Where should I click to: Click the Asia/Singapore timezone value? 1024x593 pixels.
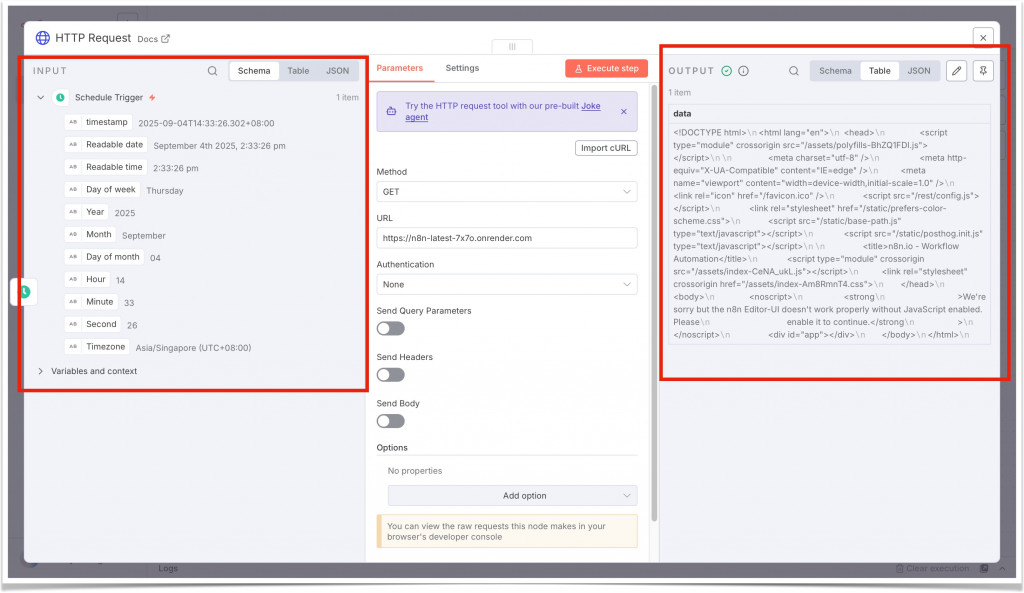(x=193, y=347)
